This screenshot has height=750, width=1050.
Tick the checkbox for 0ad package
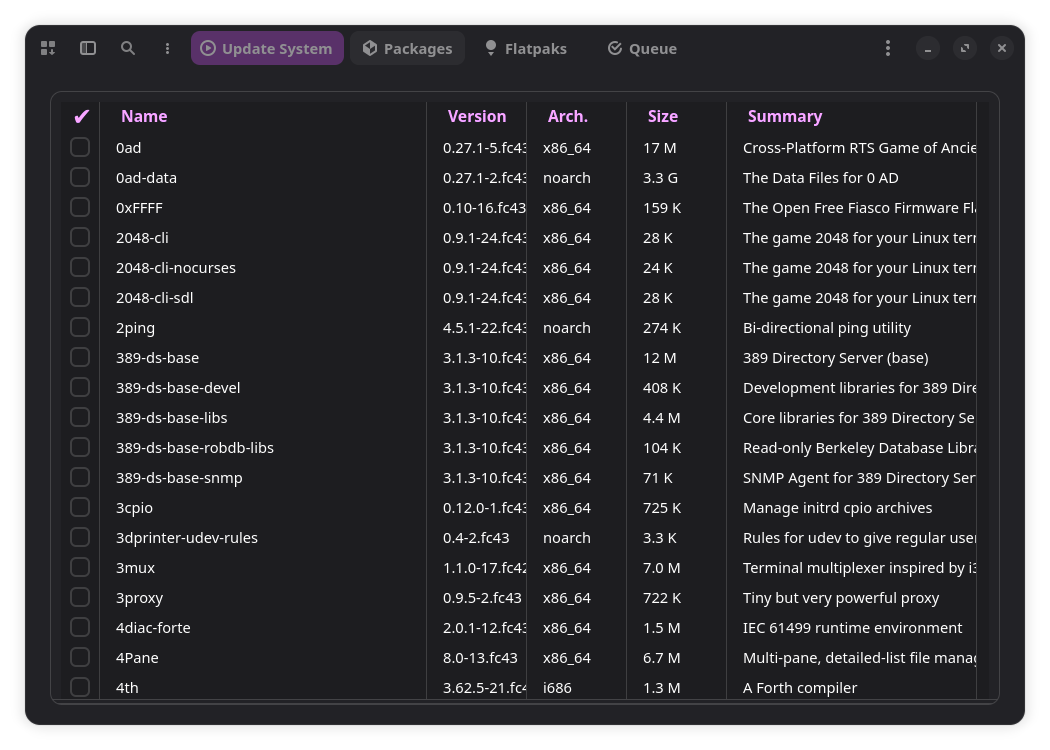point(80,147)
